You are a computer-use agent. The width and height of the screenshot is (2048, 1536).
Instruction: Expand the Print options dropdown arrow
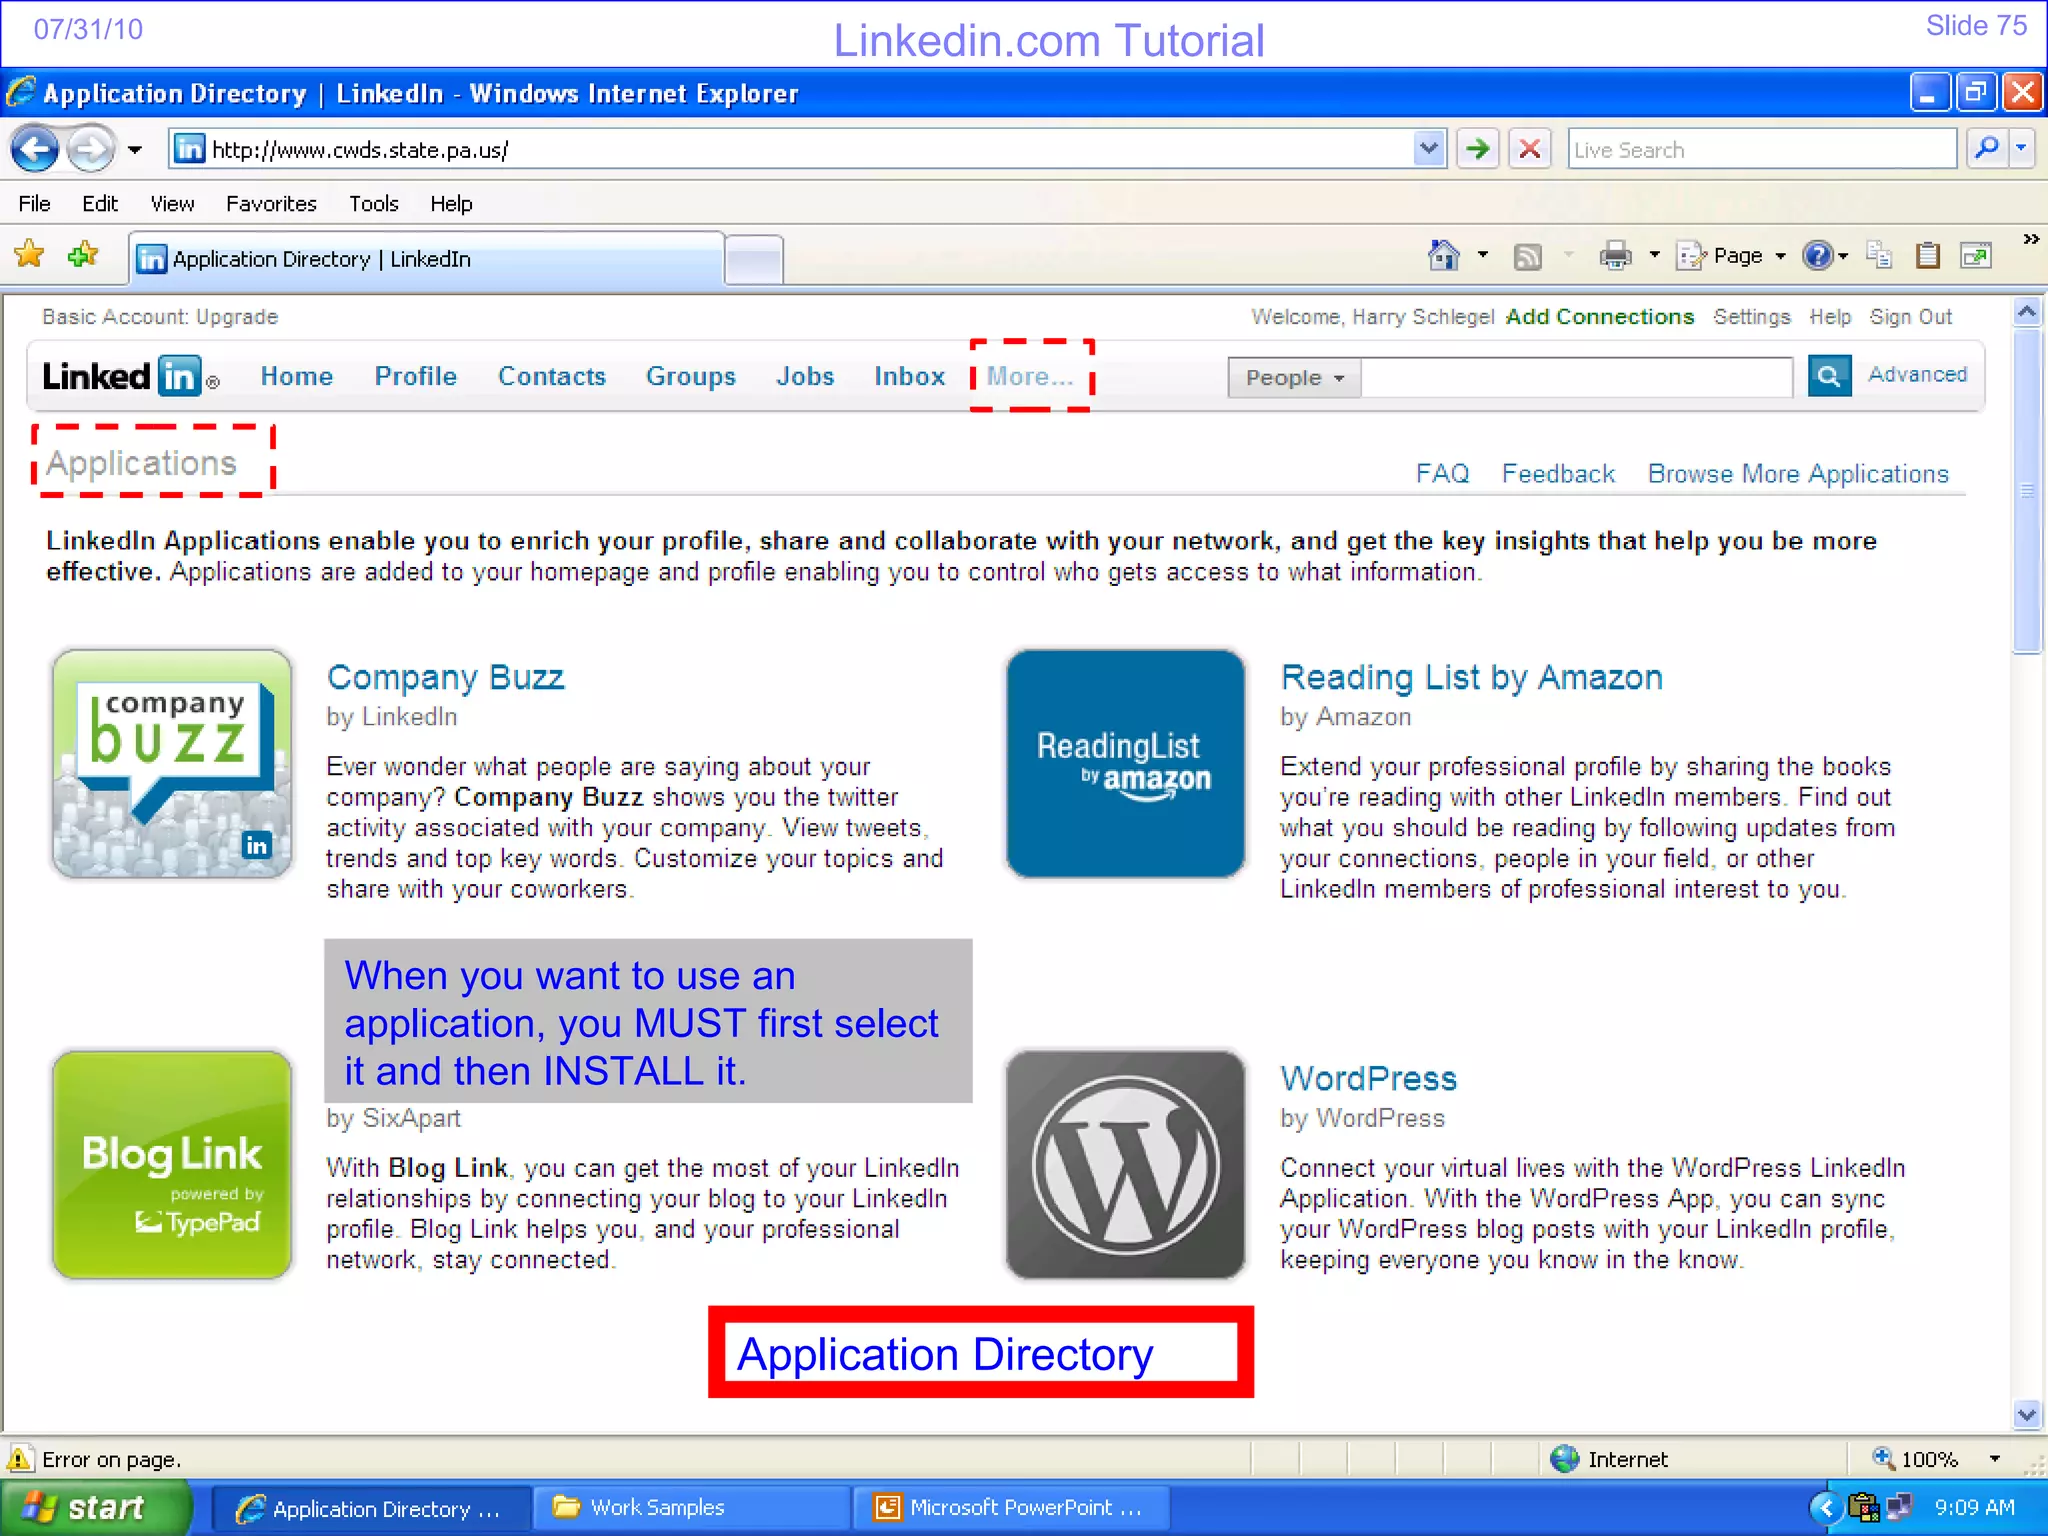tap(1654, 256)
